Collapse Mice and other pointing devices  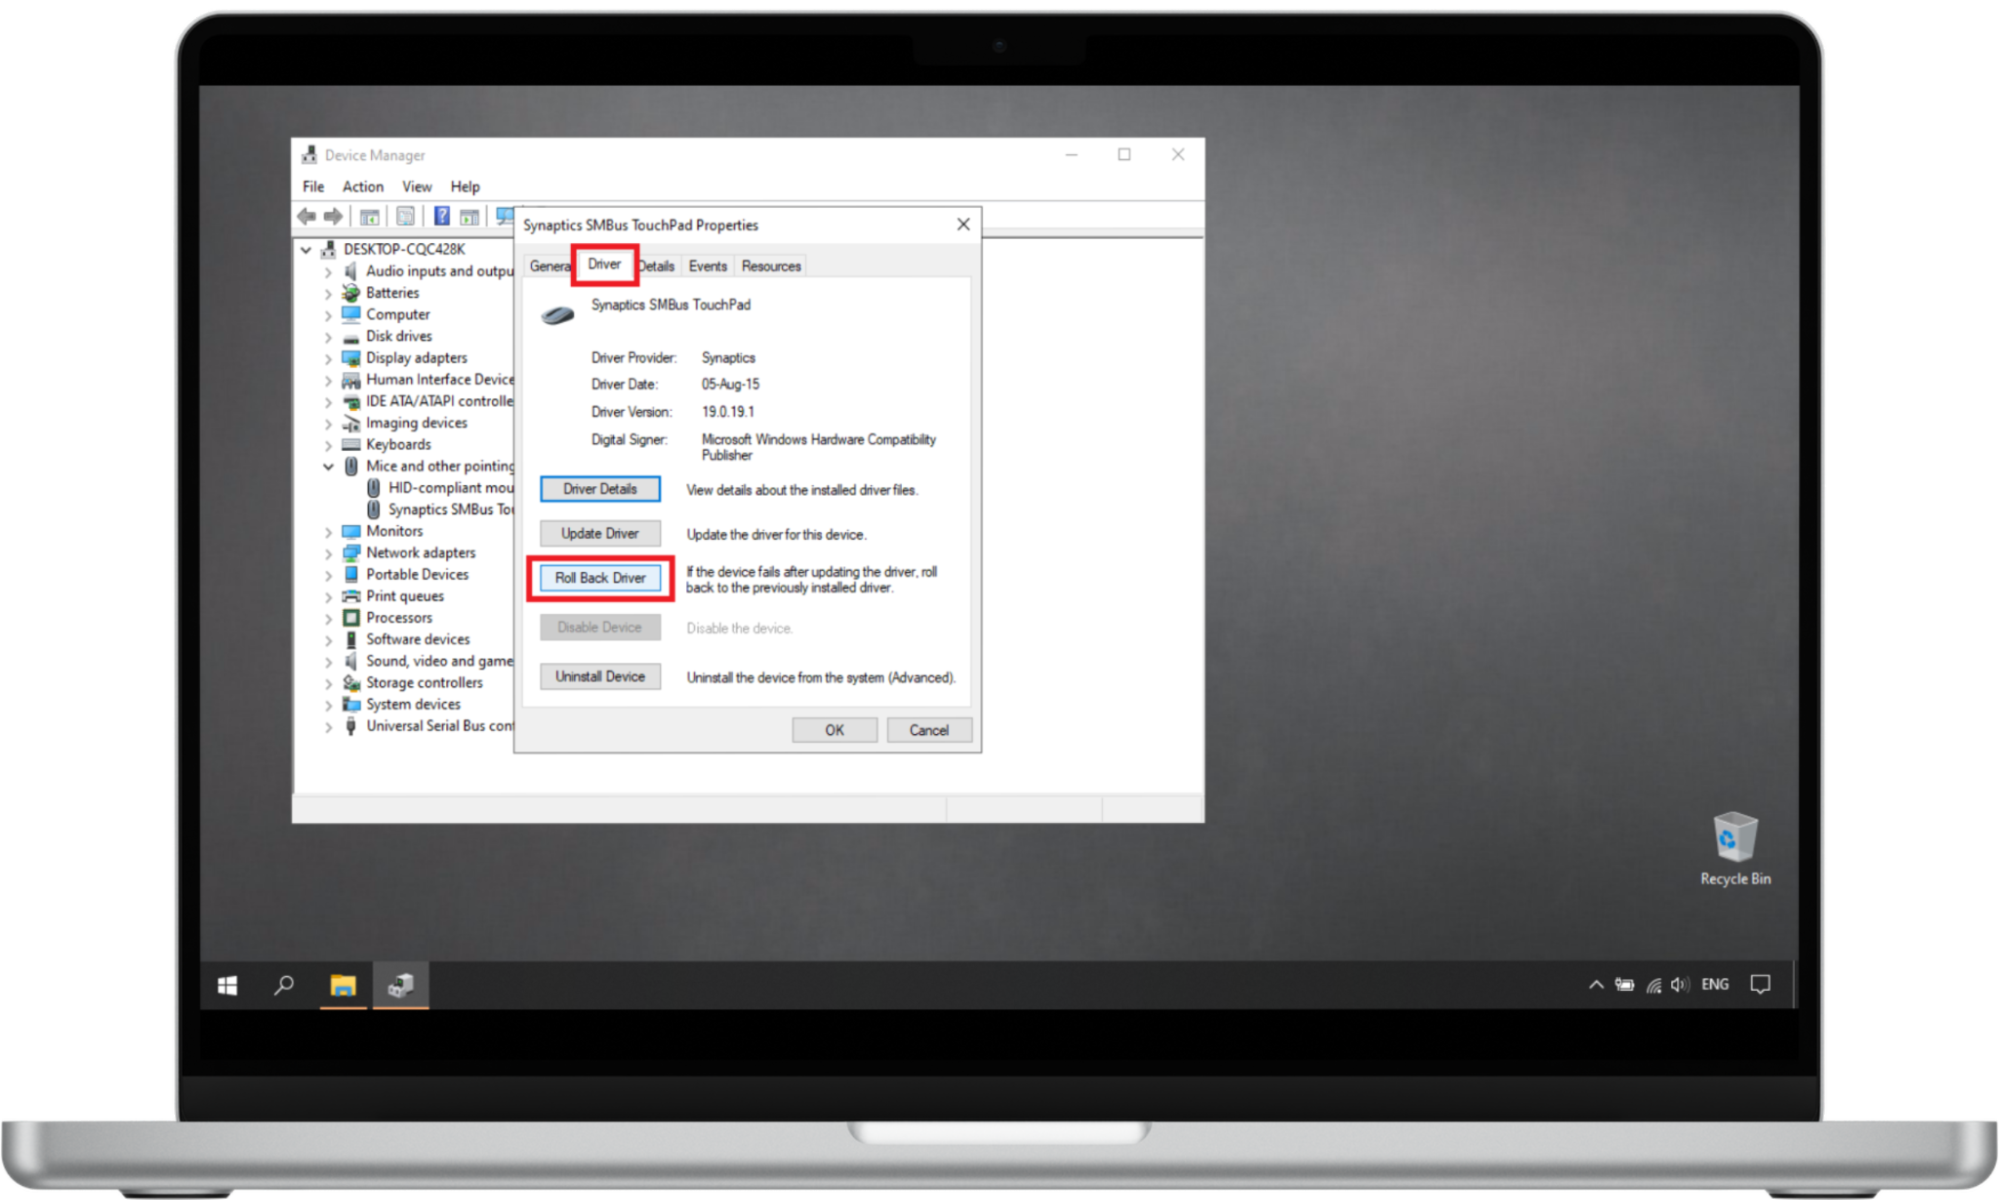(x=328, y=466)
